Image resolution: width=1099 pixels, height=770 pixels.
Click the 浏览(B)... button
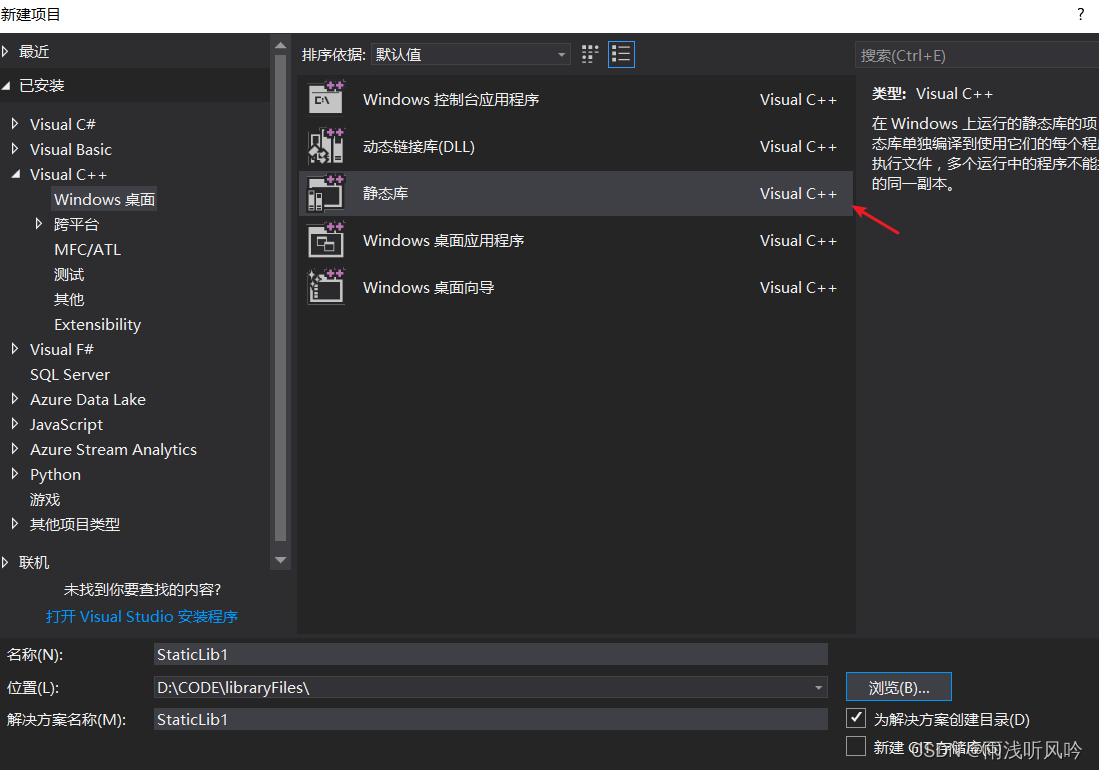[899, 687]
